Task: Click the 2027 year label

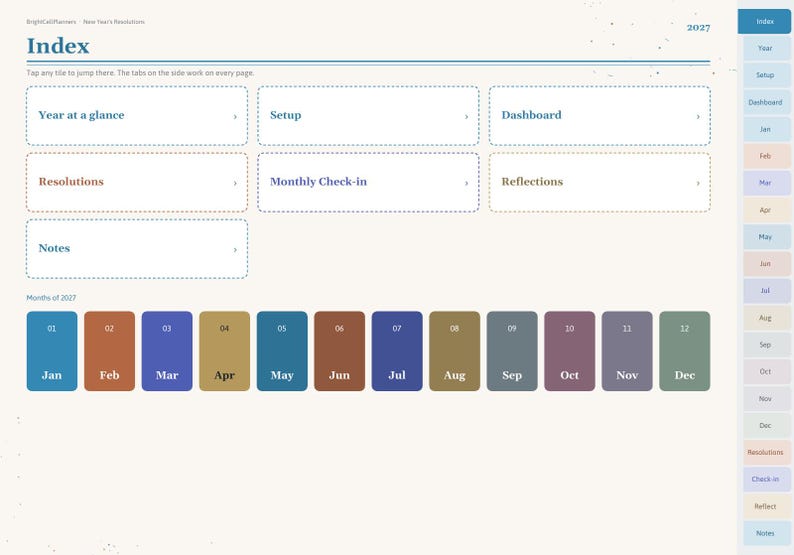Action: coord(698,27)
